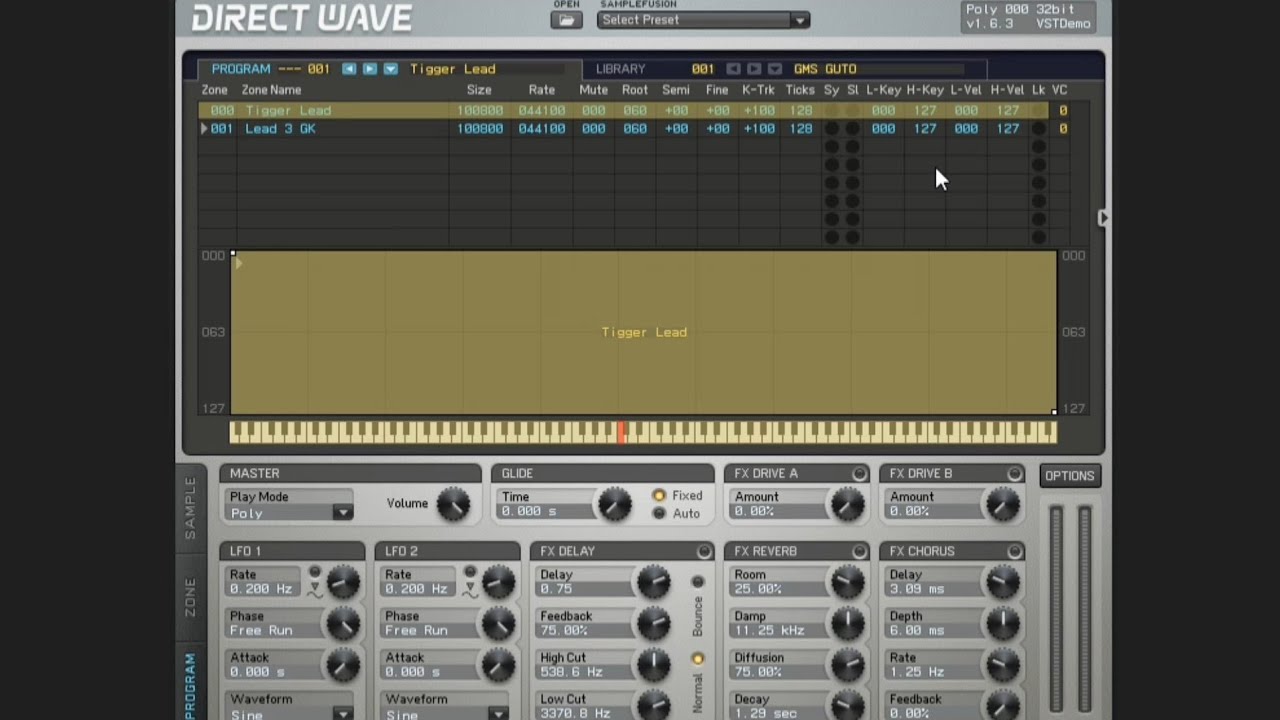Click the LFO 2 Phase knob
The image size is (1280, 720).
click(x=498, y=623)
